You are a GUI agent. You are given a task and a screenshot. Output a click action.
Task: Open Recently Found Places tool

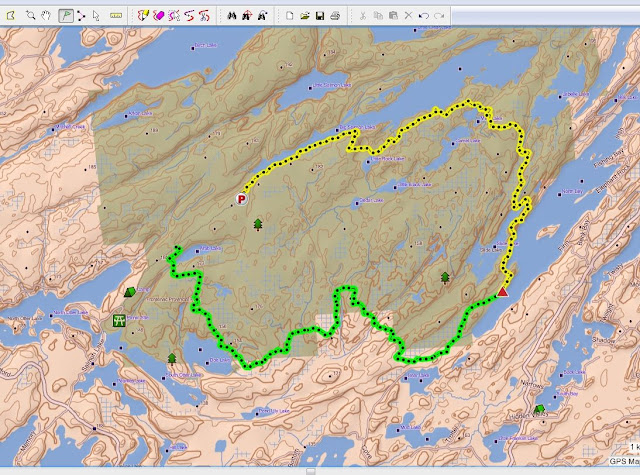pyautogui.click(x=262, y=16)
